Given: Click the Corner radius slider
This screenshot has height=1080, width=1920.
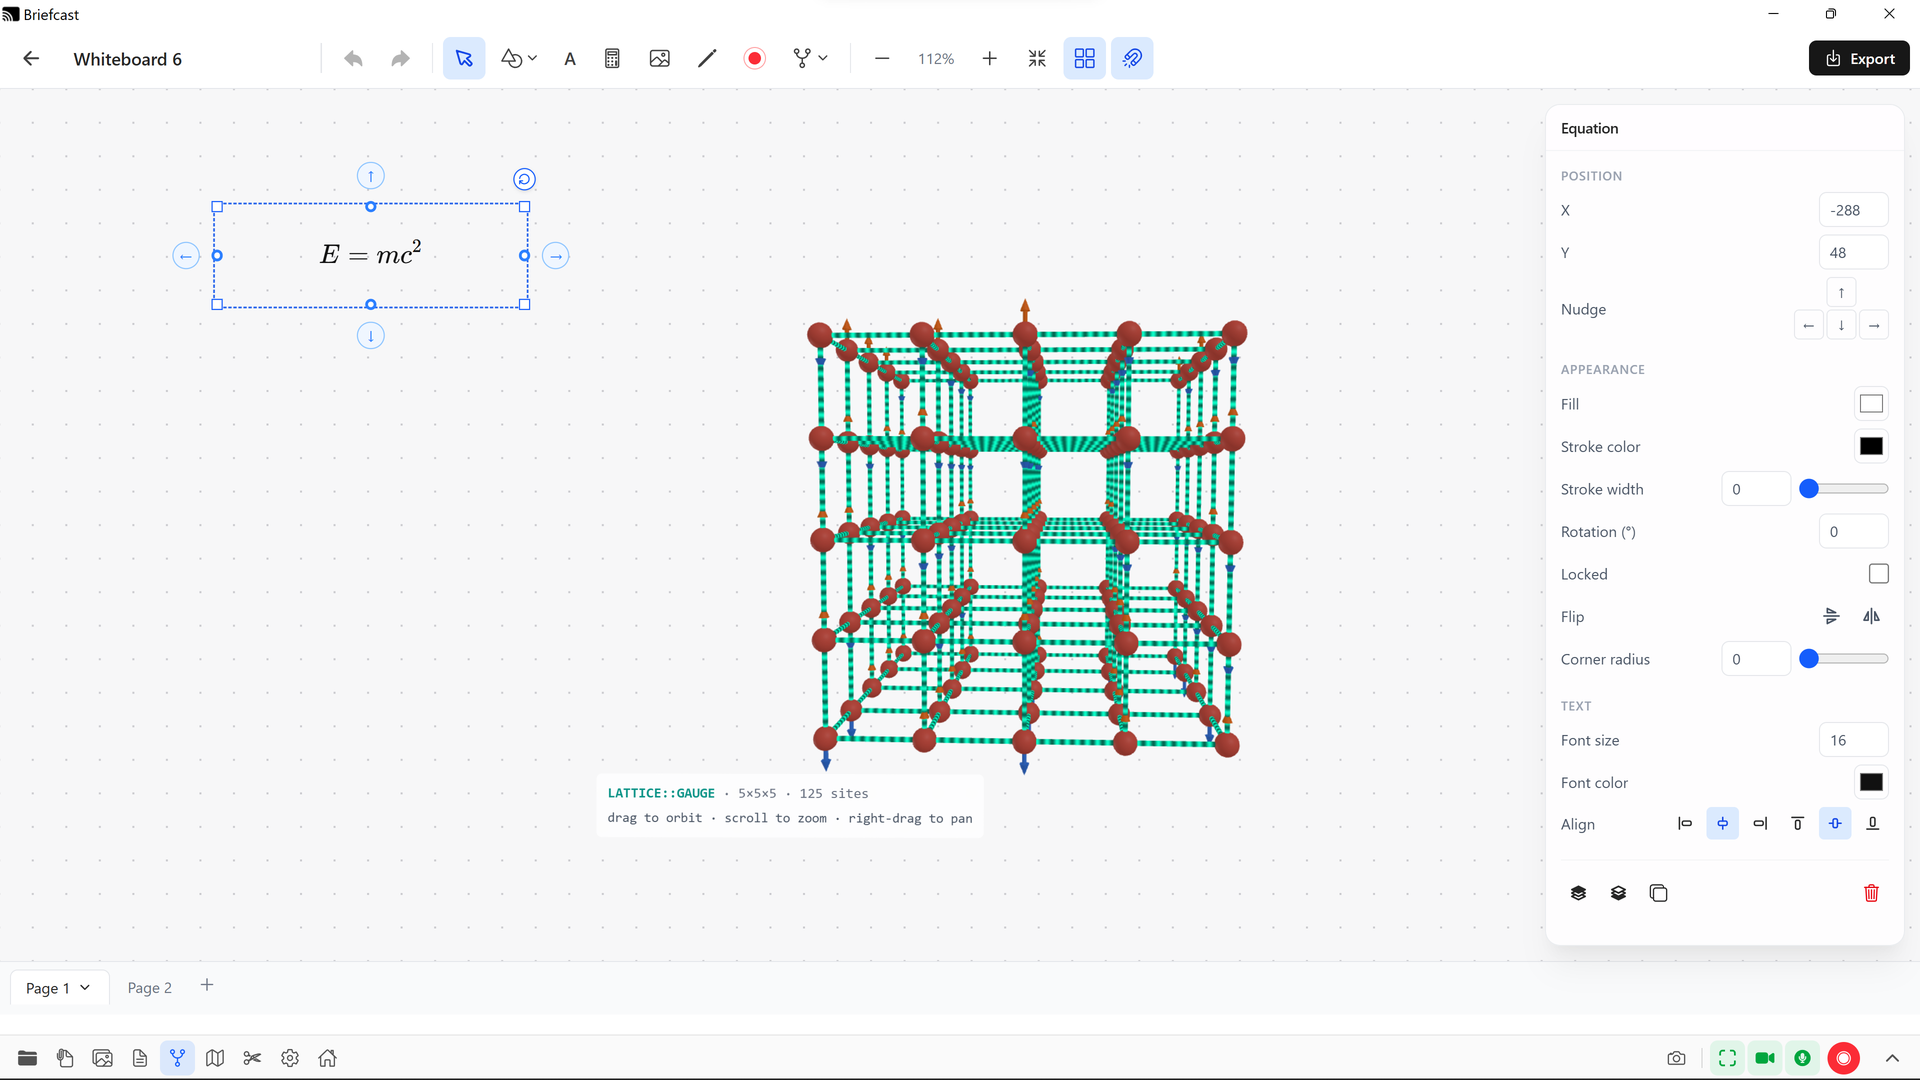Looking at the screenshot, I should (1843, 659).
